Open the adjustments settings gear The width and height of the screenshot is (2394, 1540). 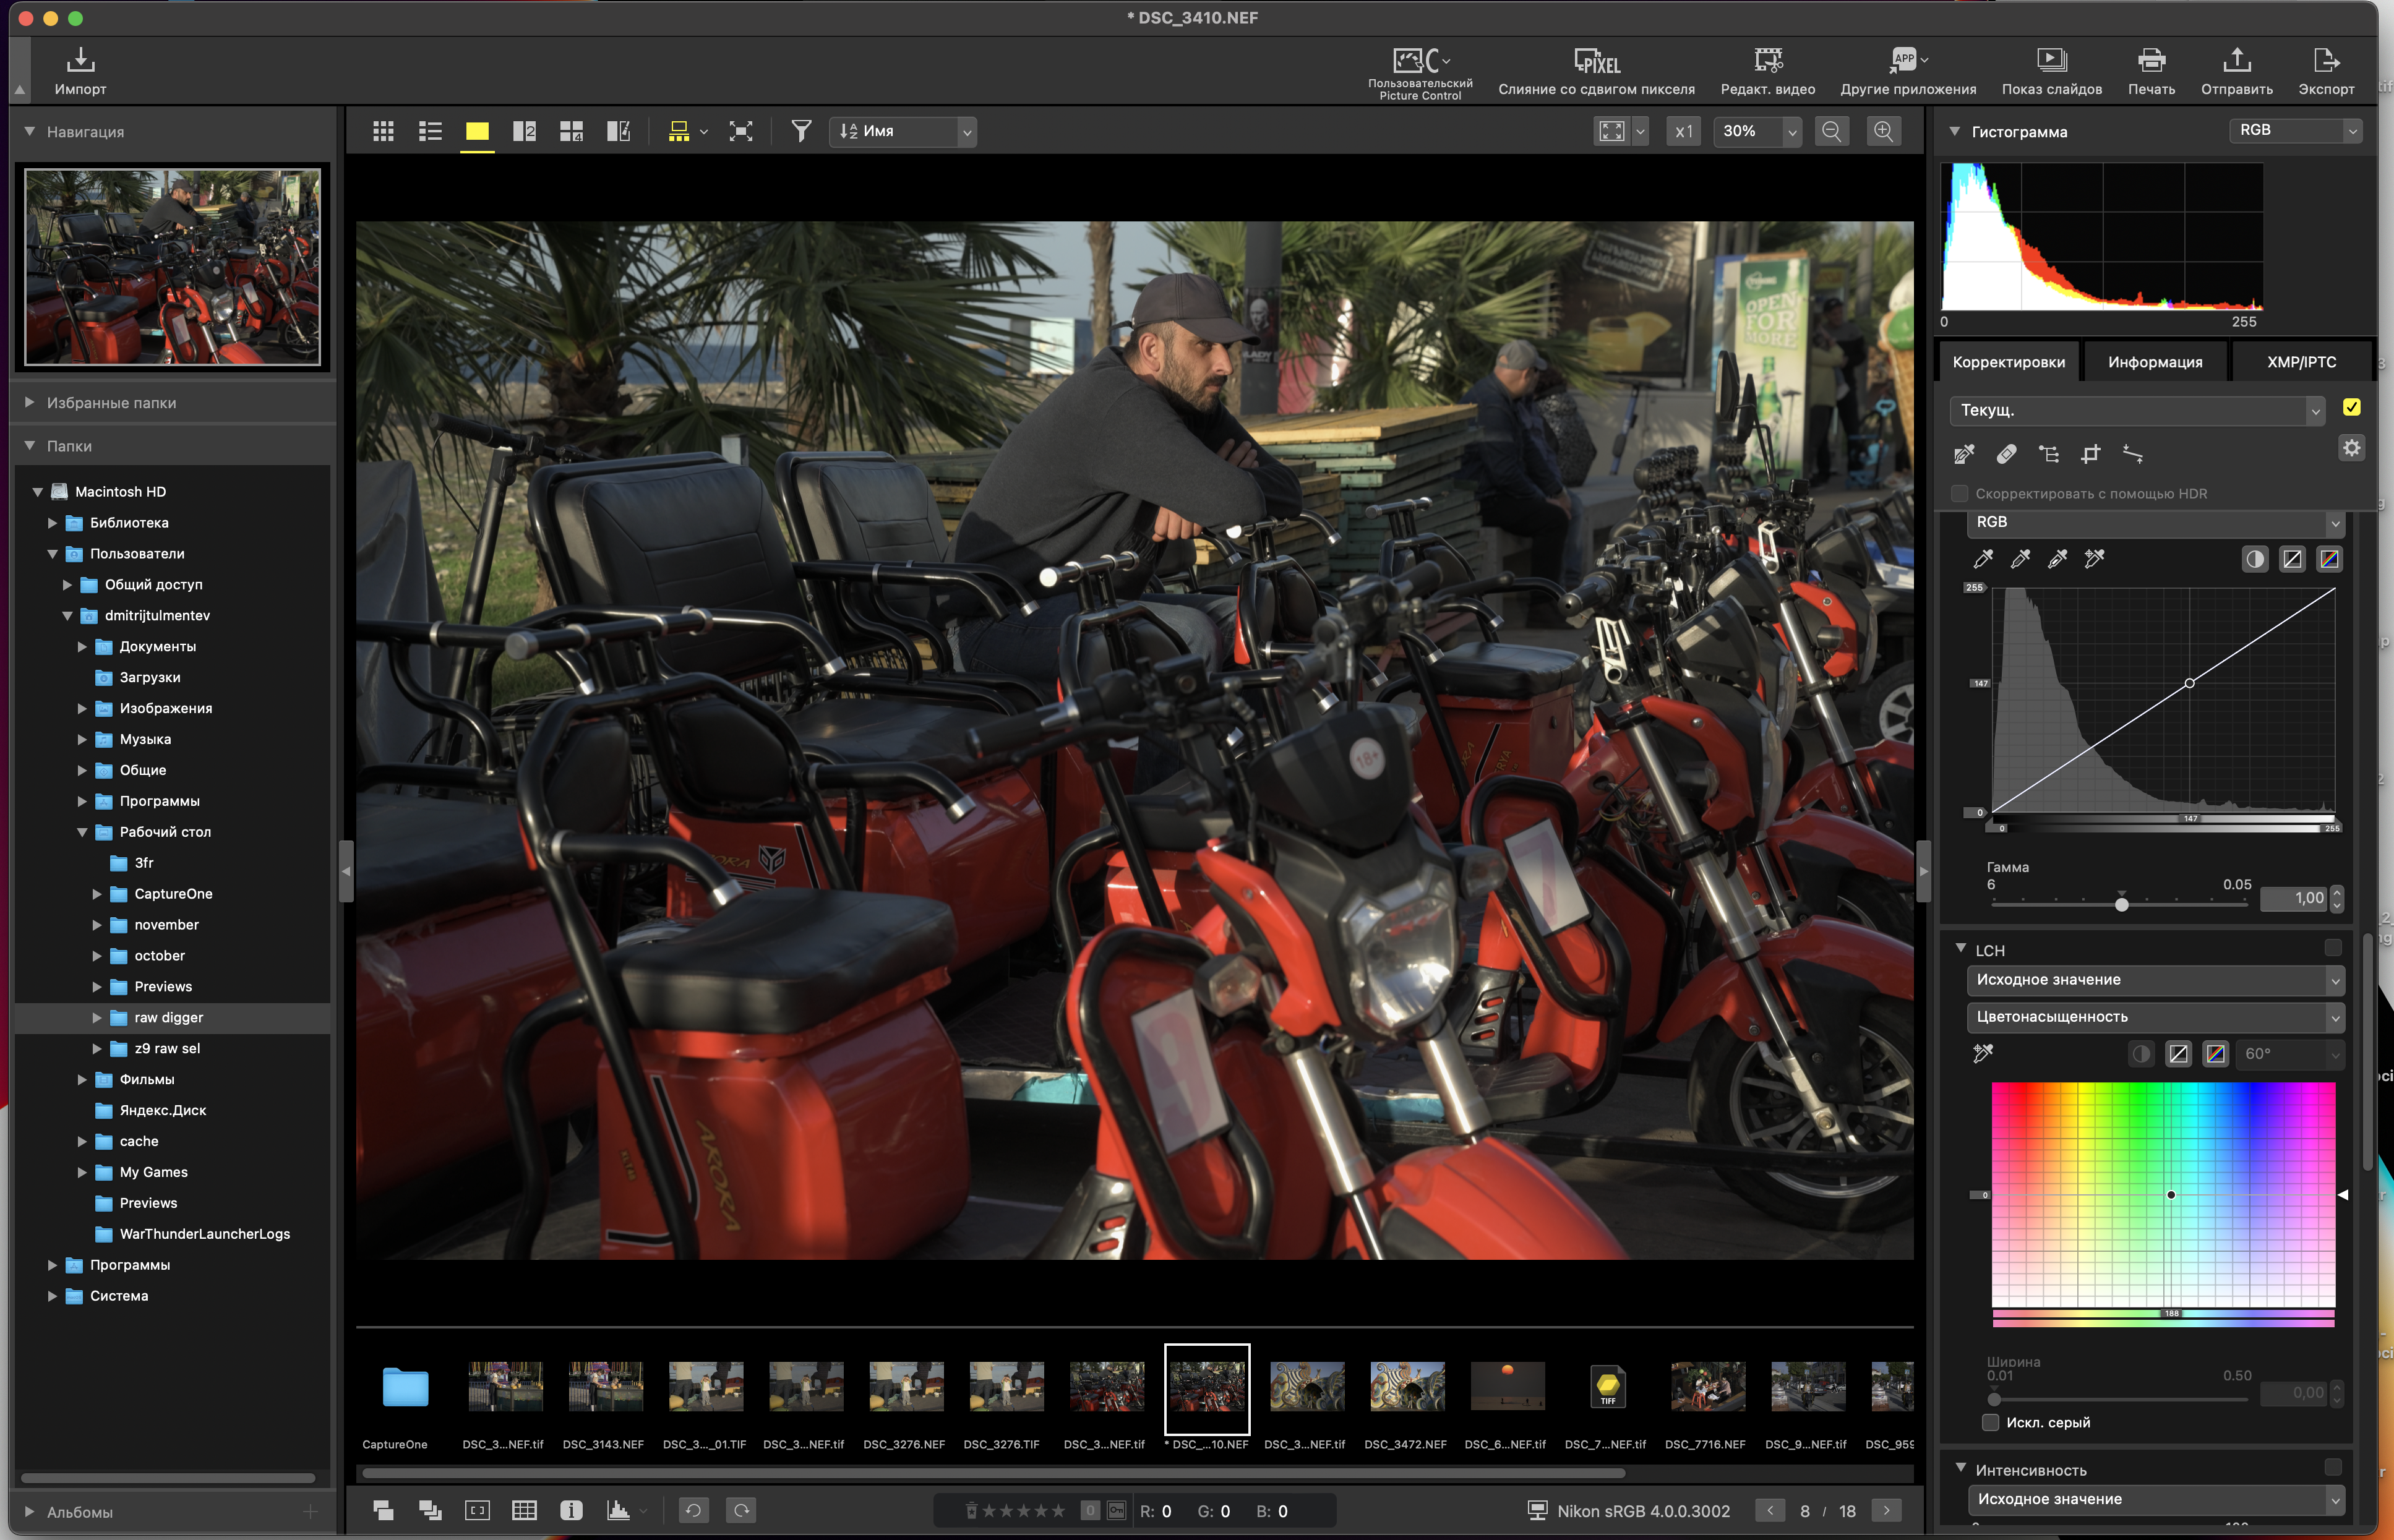(2351, 448)
